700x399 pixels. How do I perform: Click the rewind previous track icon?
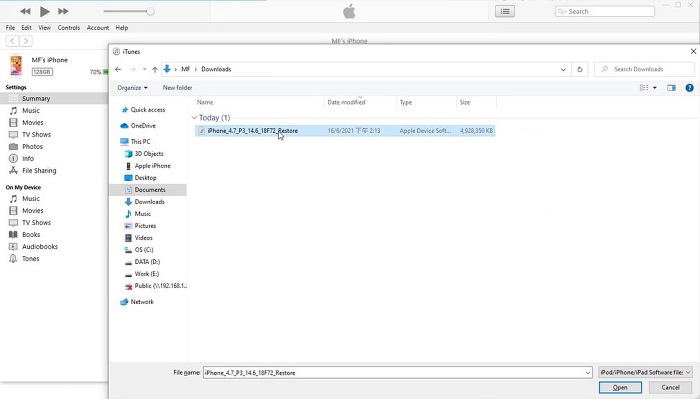click(25, 11)
